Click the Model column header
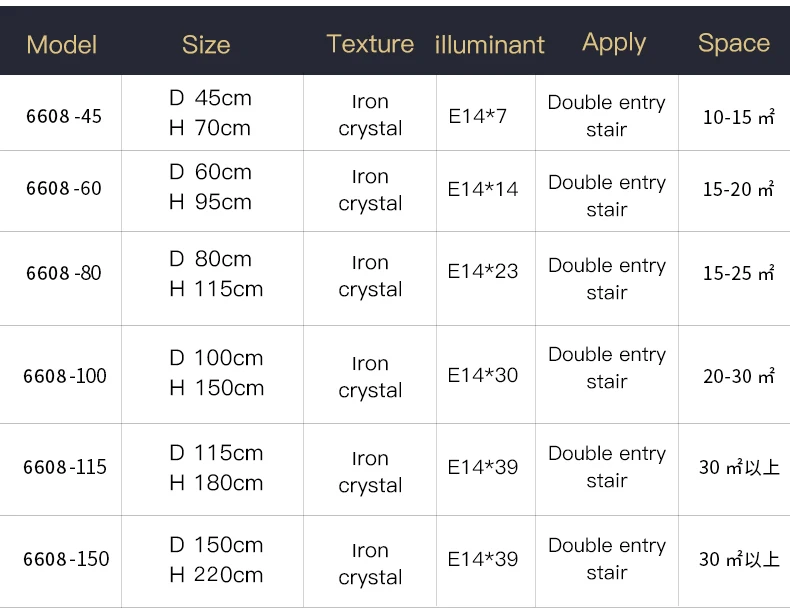The width and height of the screenshot is (790, 613). (x=61, y=45)
